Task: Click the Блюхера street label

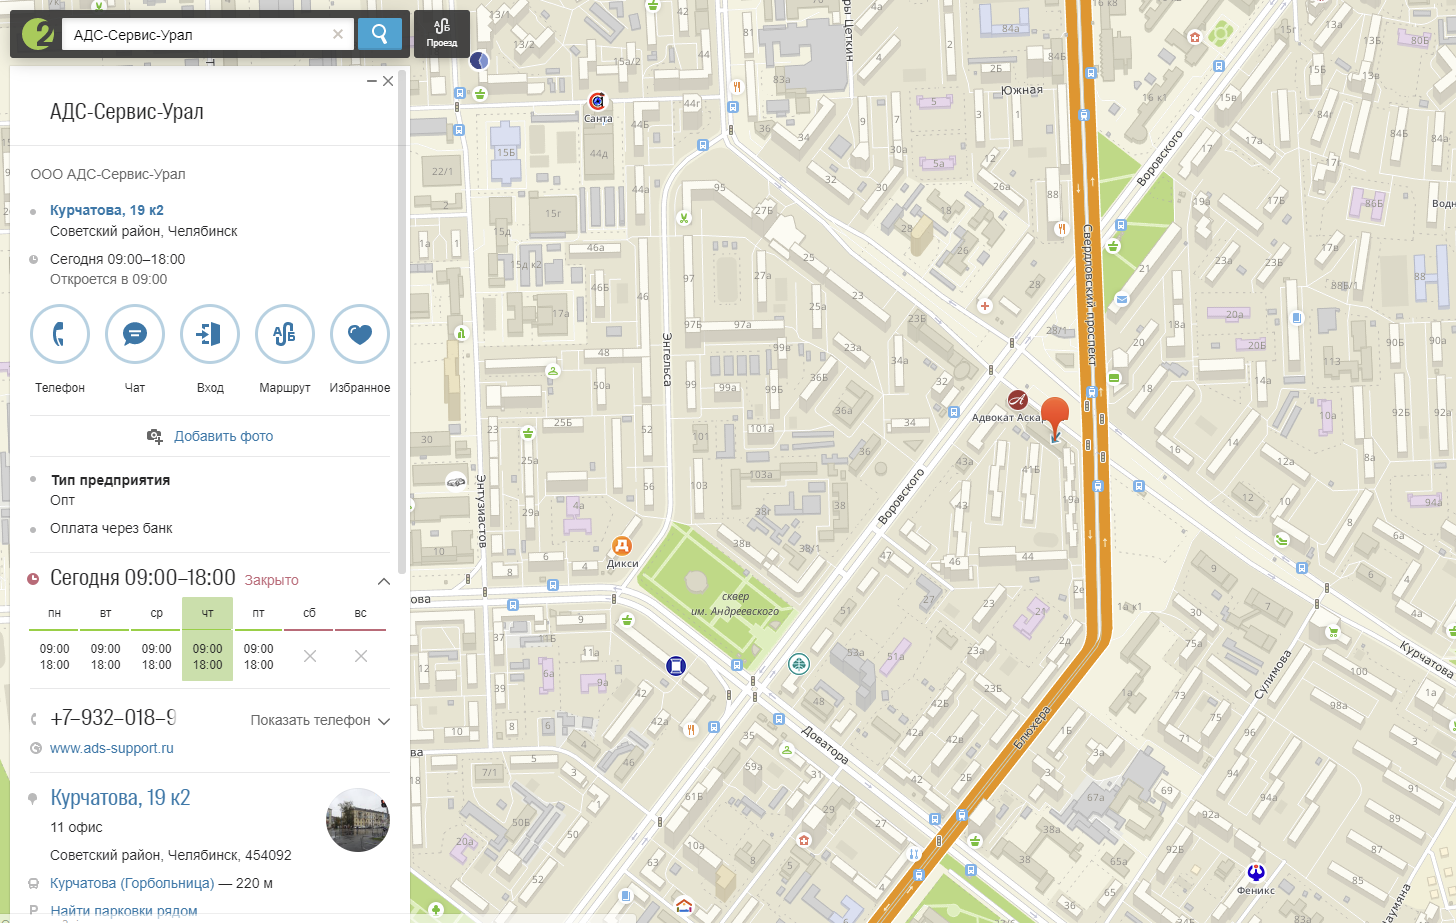Action: pyautogui.click(x=1032, y=727)
